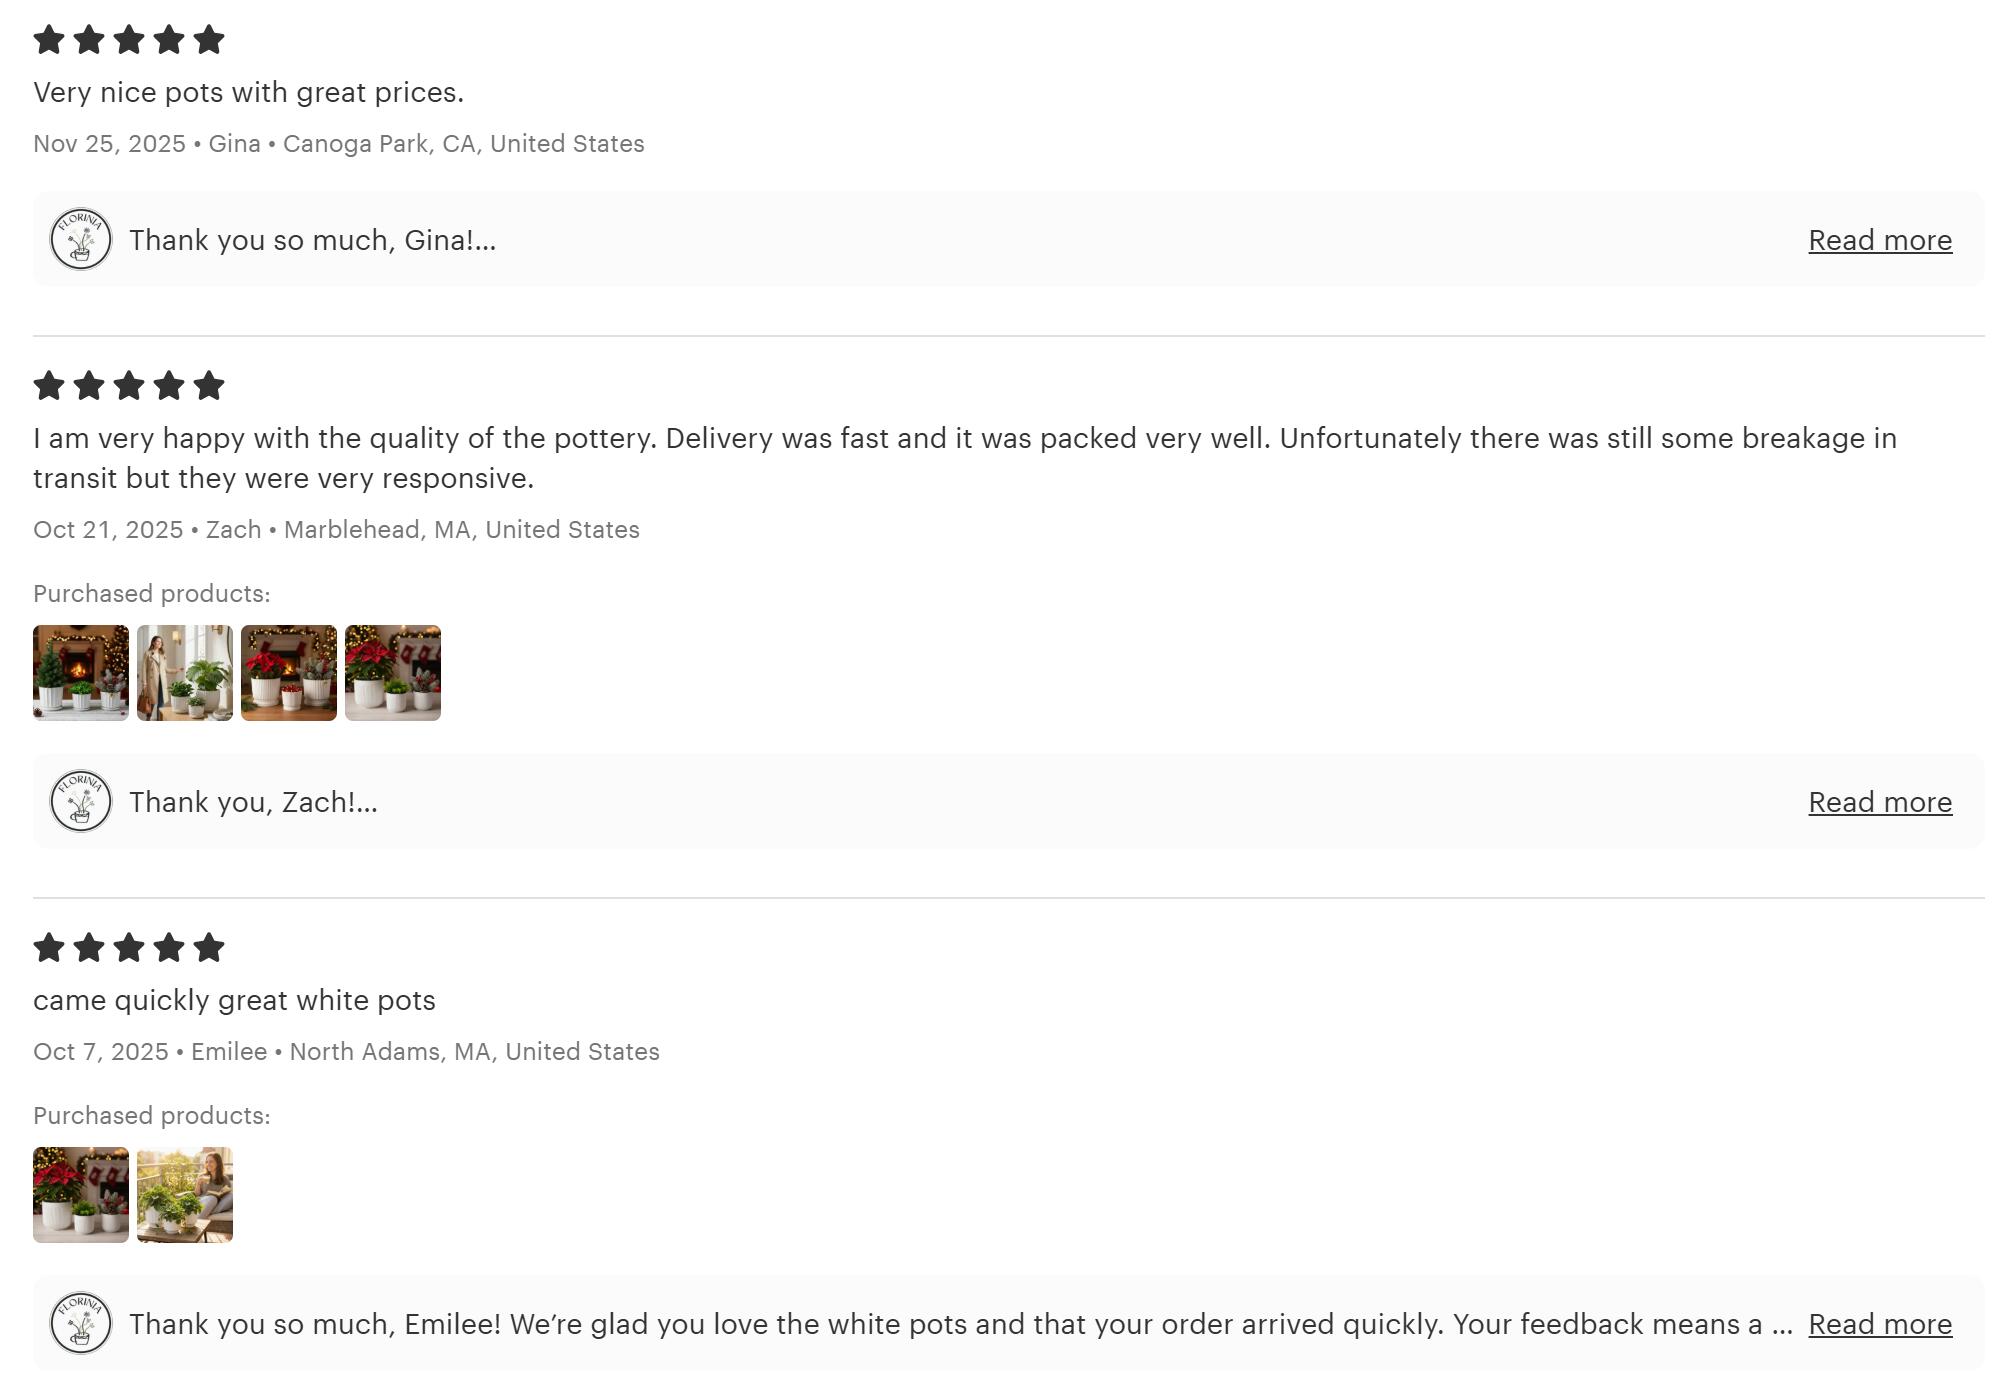Image resolution: width=2011 pixels, height=1380 pixels.
Task: Click Zach's review date and location line
Action: [336, 530]
